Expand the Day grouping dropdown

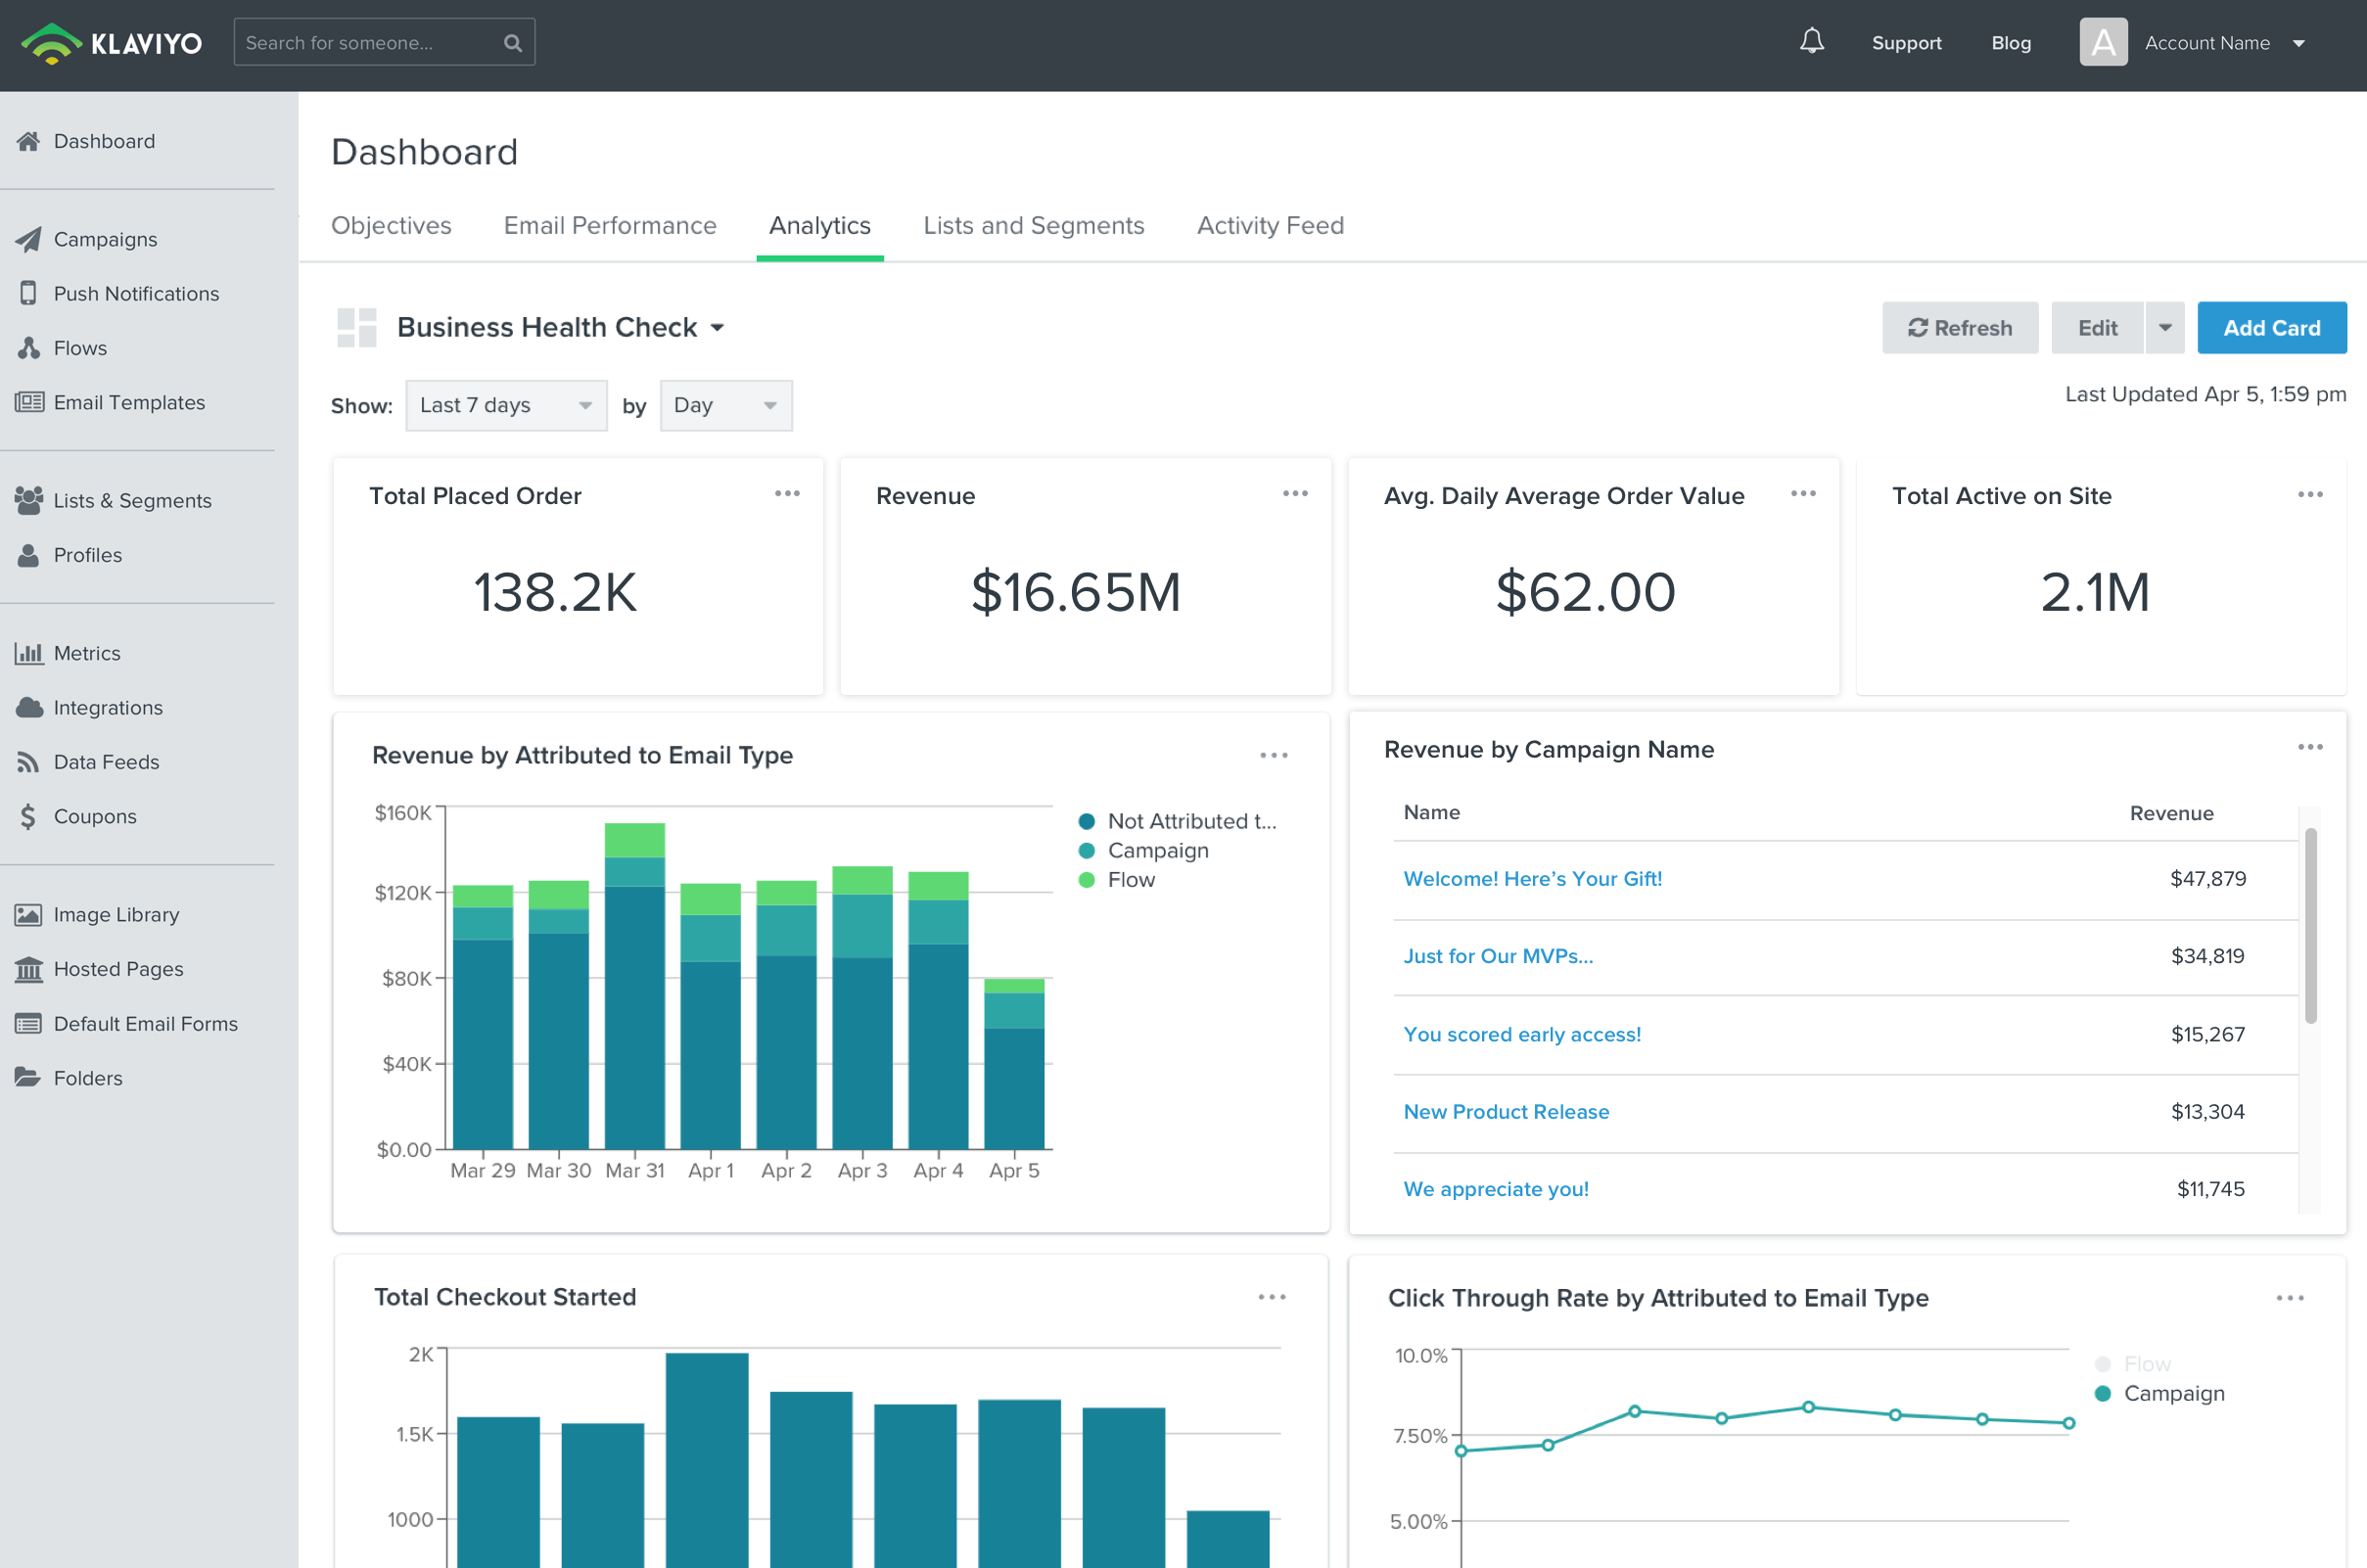pos(726,406)
